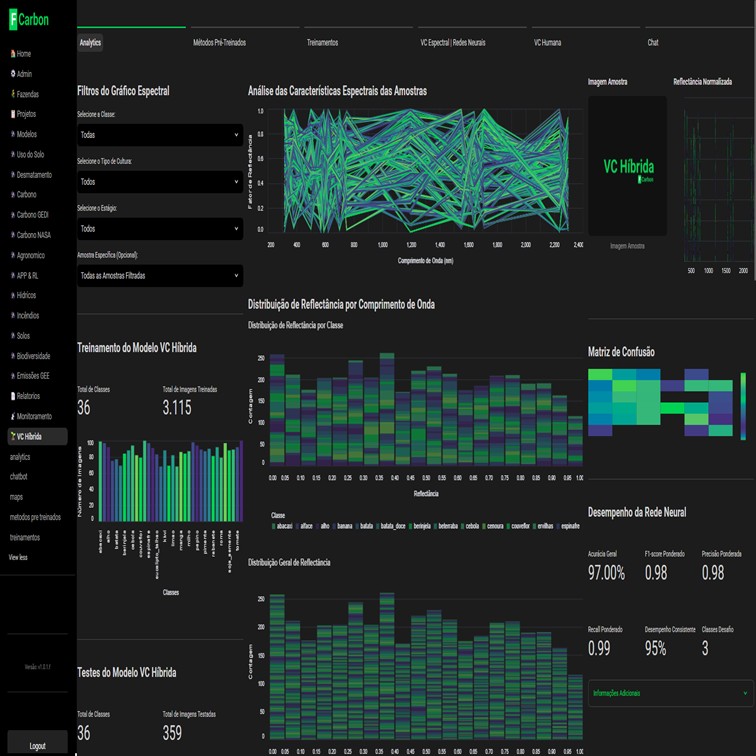Click the View less link
756x756 pixels.
point(20,557)
